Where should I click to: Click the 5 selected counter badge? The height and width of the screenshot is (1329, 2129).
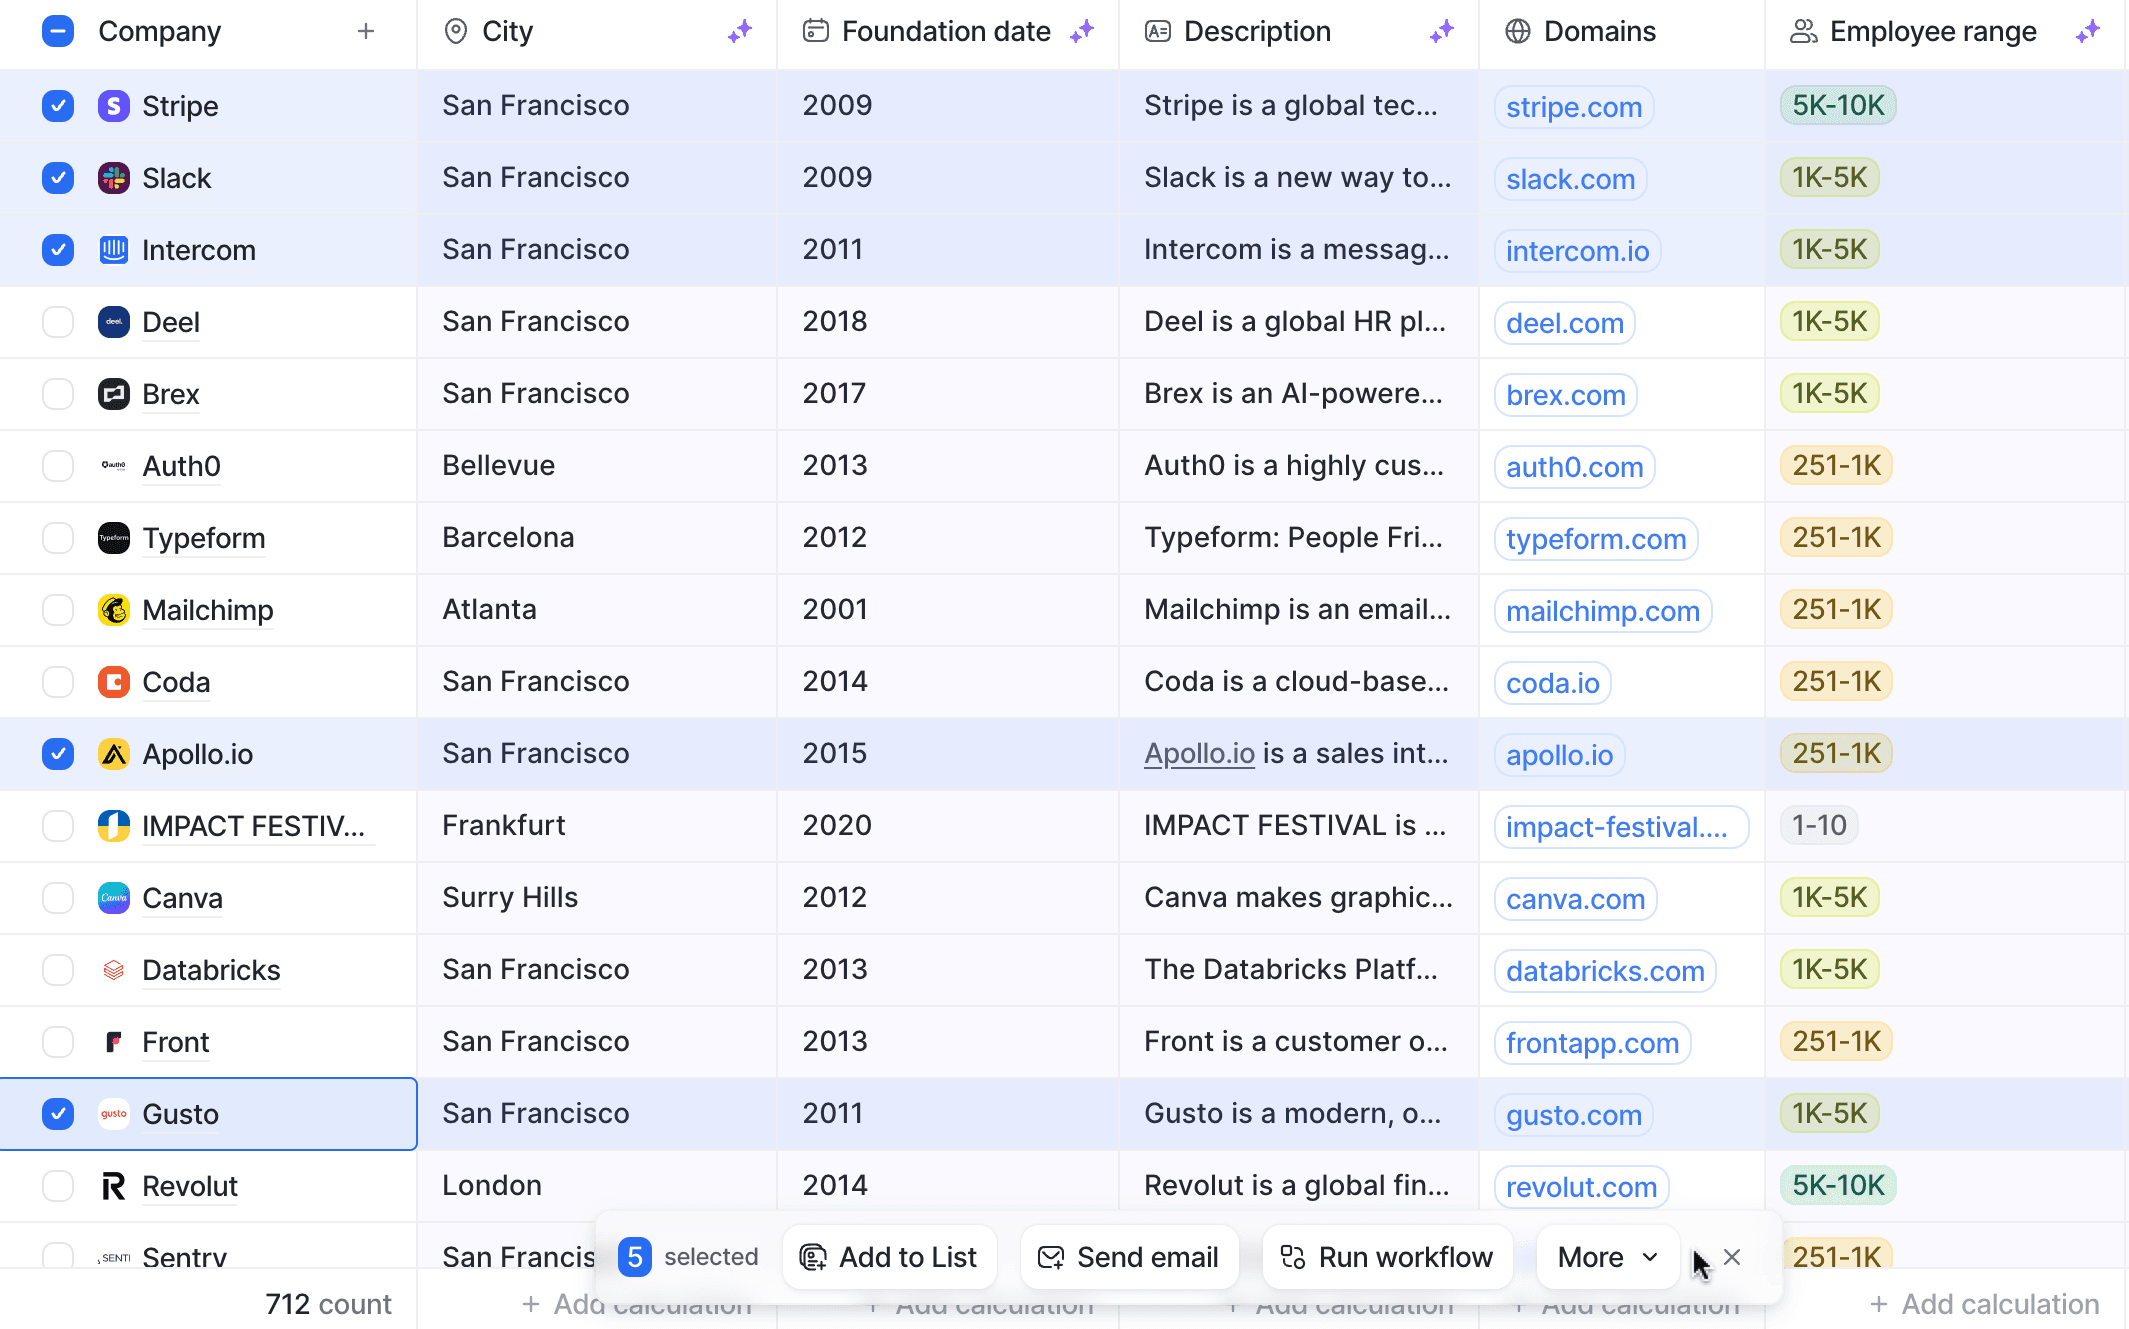pos(635,1257)
